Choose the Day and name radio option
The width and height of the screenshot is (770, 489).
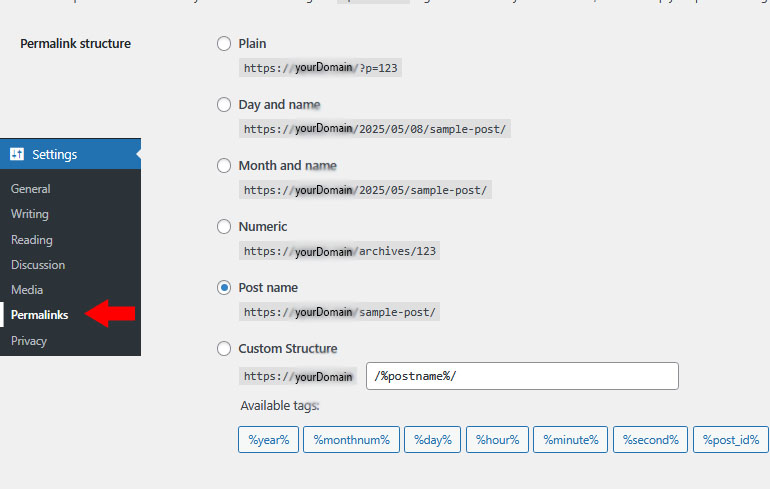224,105
